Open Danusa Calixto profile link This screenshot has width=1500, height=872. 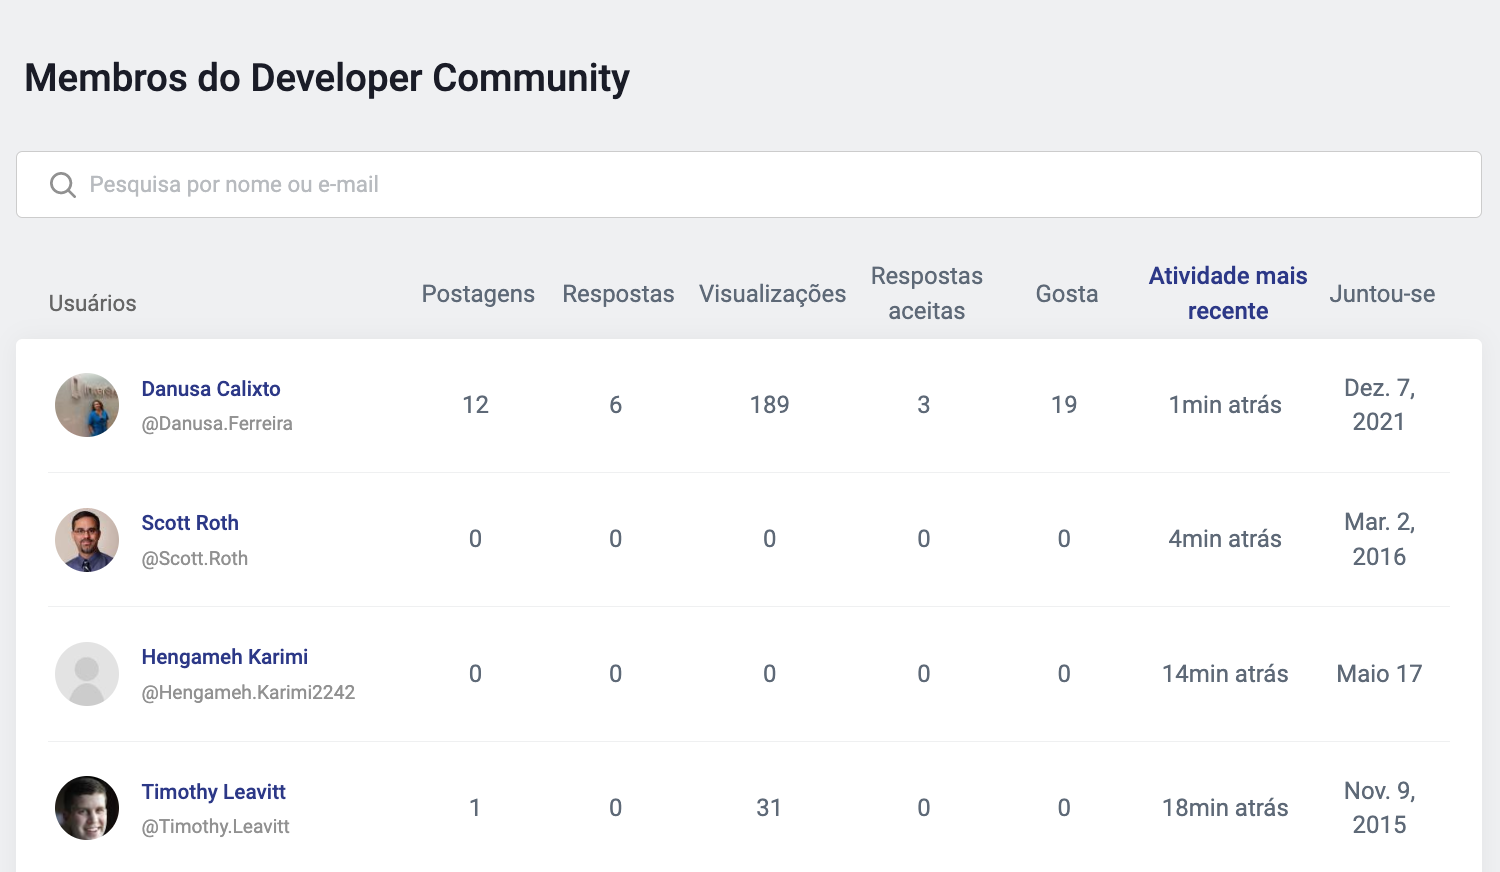click(211, 389)
